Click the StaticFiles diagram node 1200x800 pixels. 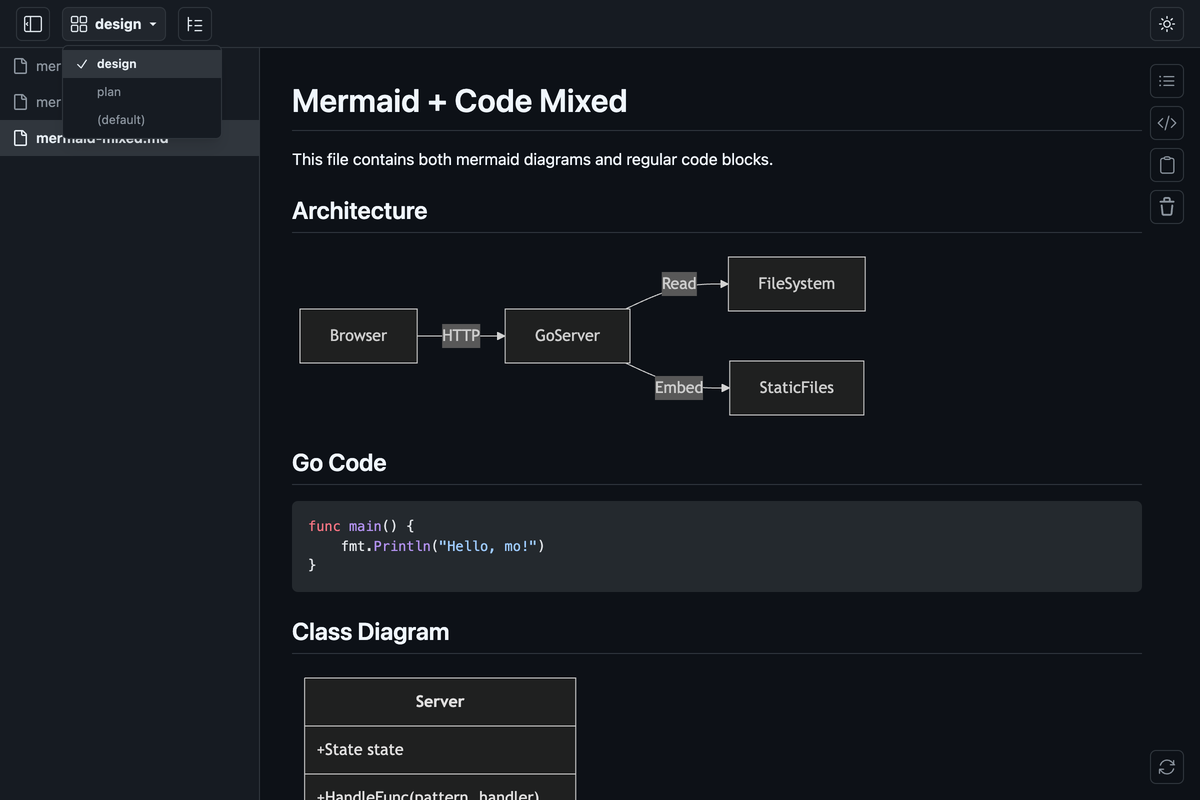click(x=797, y=388)
